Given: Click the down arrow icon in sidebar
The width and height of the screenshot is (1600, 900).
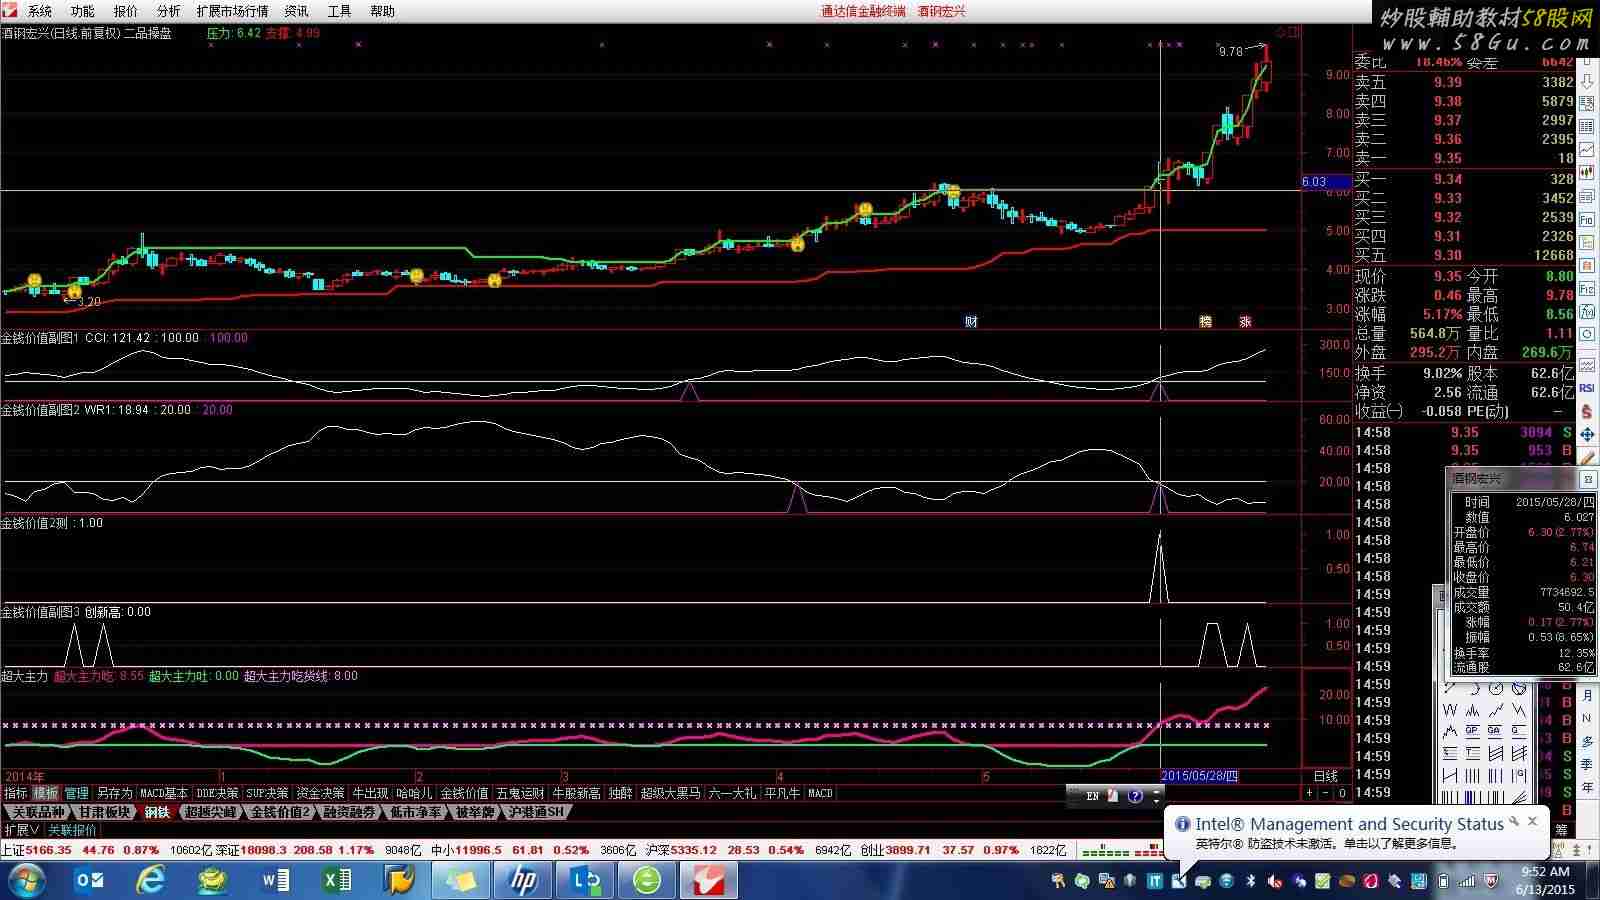Looking at the screenshot, I should (1587, 81).
